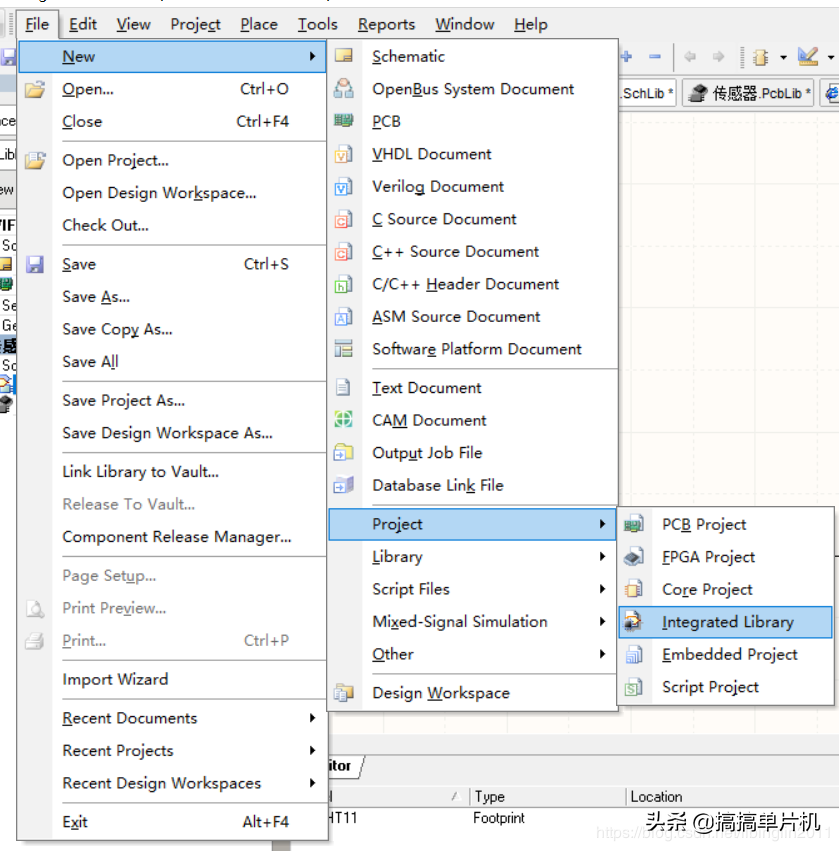Click the C++ Source Document icon
Image resolution: width=839 pixels, height=851 pixels.
pyautogui.click(x=344, y=252)
